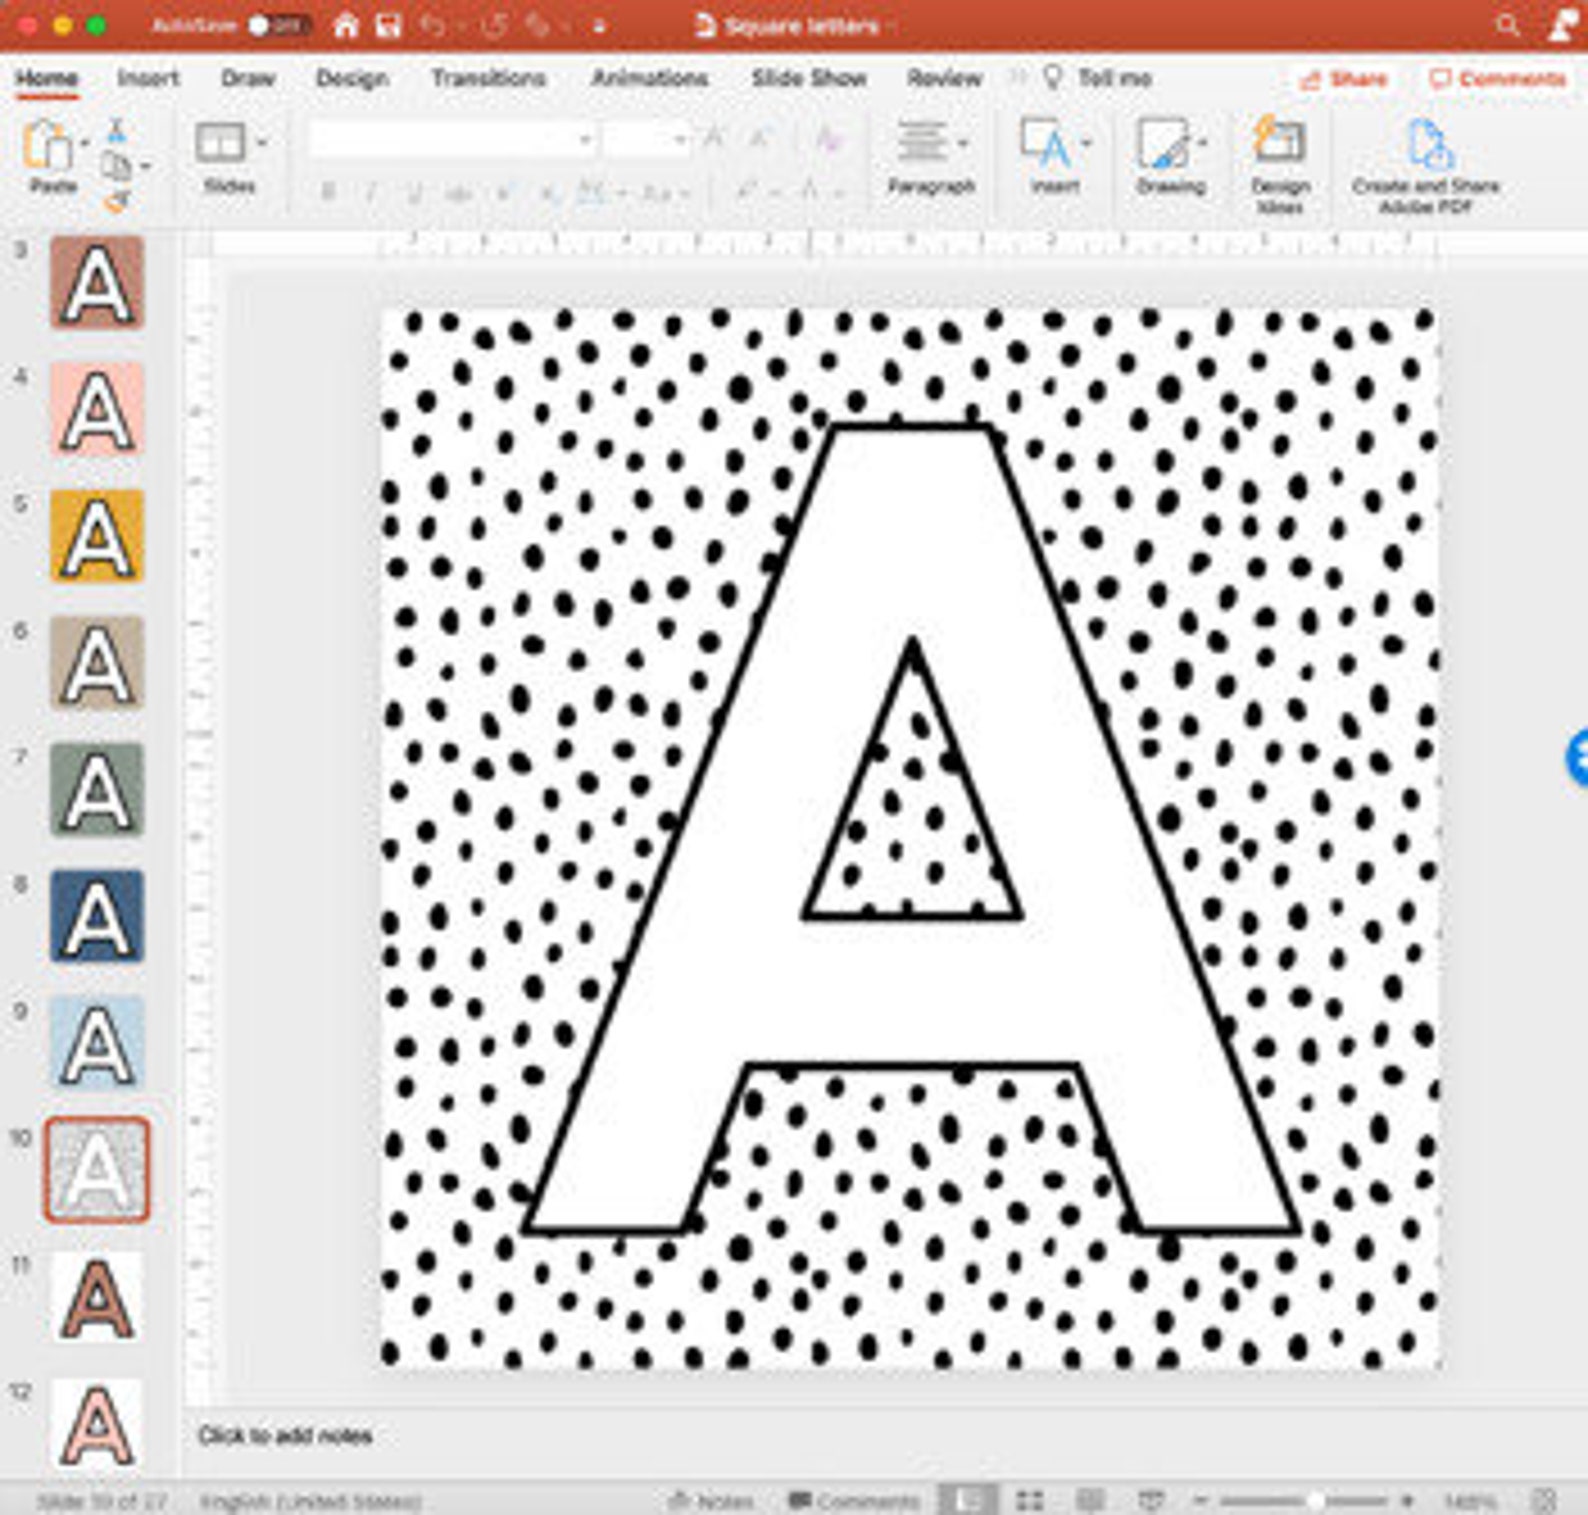
Task: Switch to Slide Sorter view icon
Action: (x=1030, y=1500)
